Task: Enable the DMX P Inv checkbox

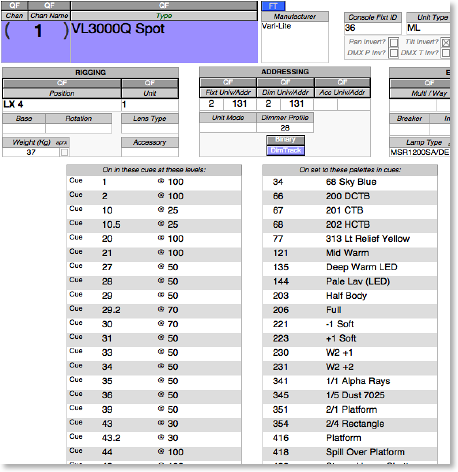Action: coord(394,53)
